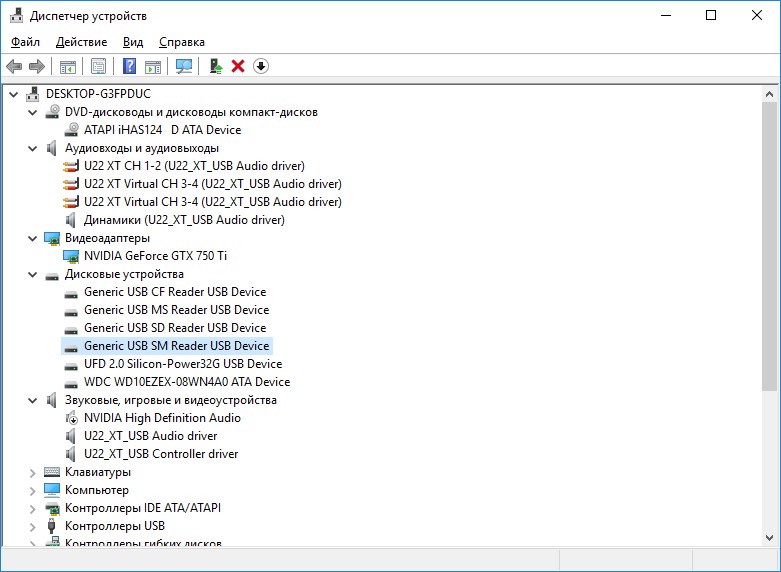Viewport: 781px width, 572px height.
Task: Click the vertical scrollbar down arrow
Action: pyautogui.click(x=769, y=537)
